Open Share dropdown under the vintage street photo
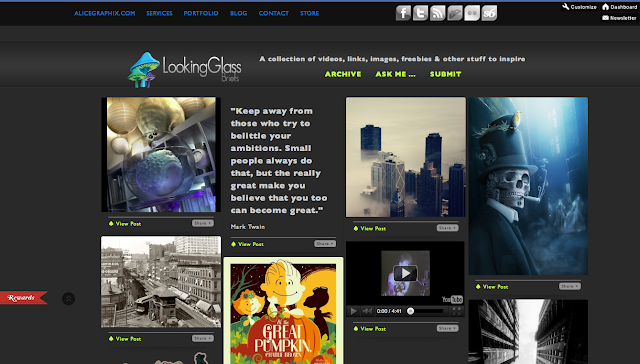Screen dimensions: 640x364 [x=203, y=338]
